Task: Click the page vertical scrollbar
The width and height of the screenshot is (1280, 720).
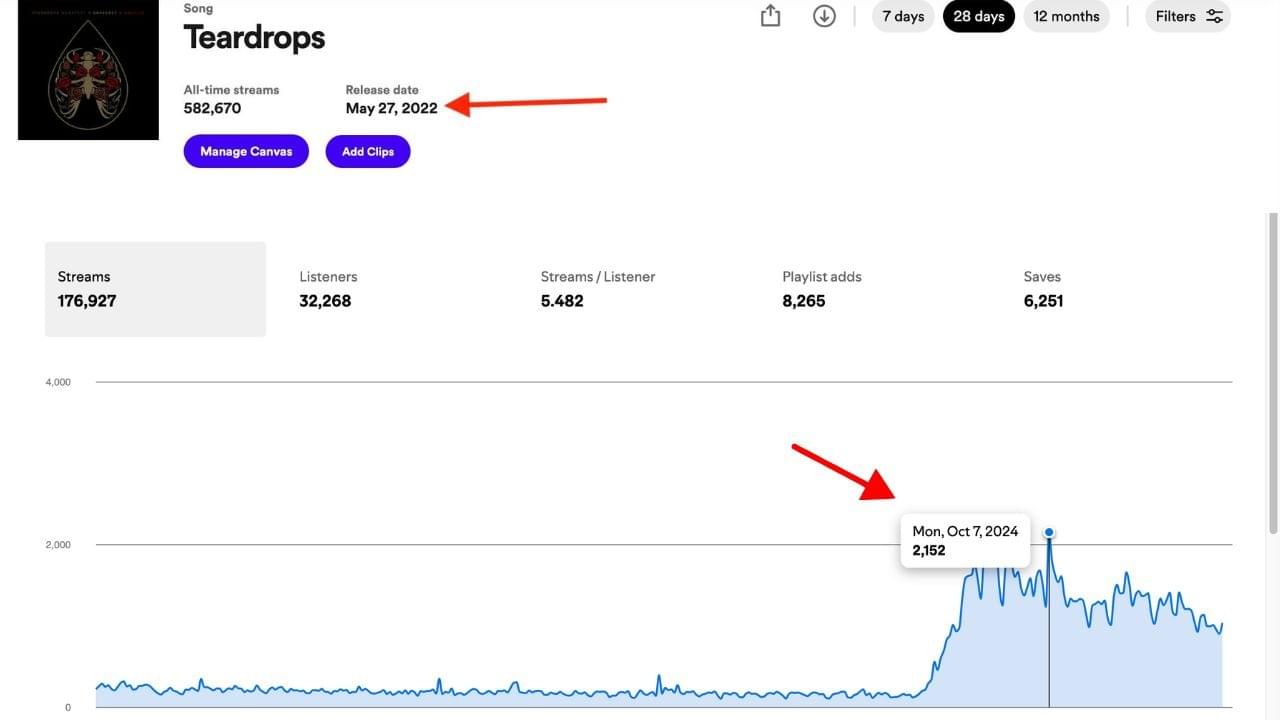Action: pos(1272,372)
